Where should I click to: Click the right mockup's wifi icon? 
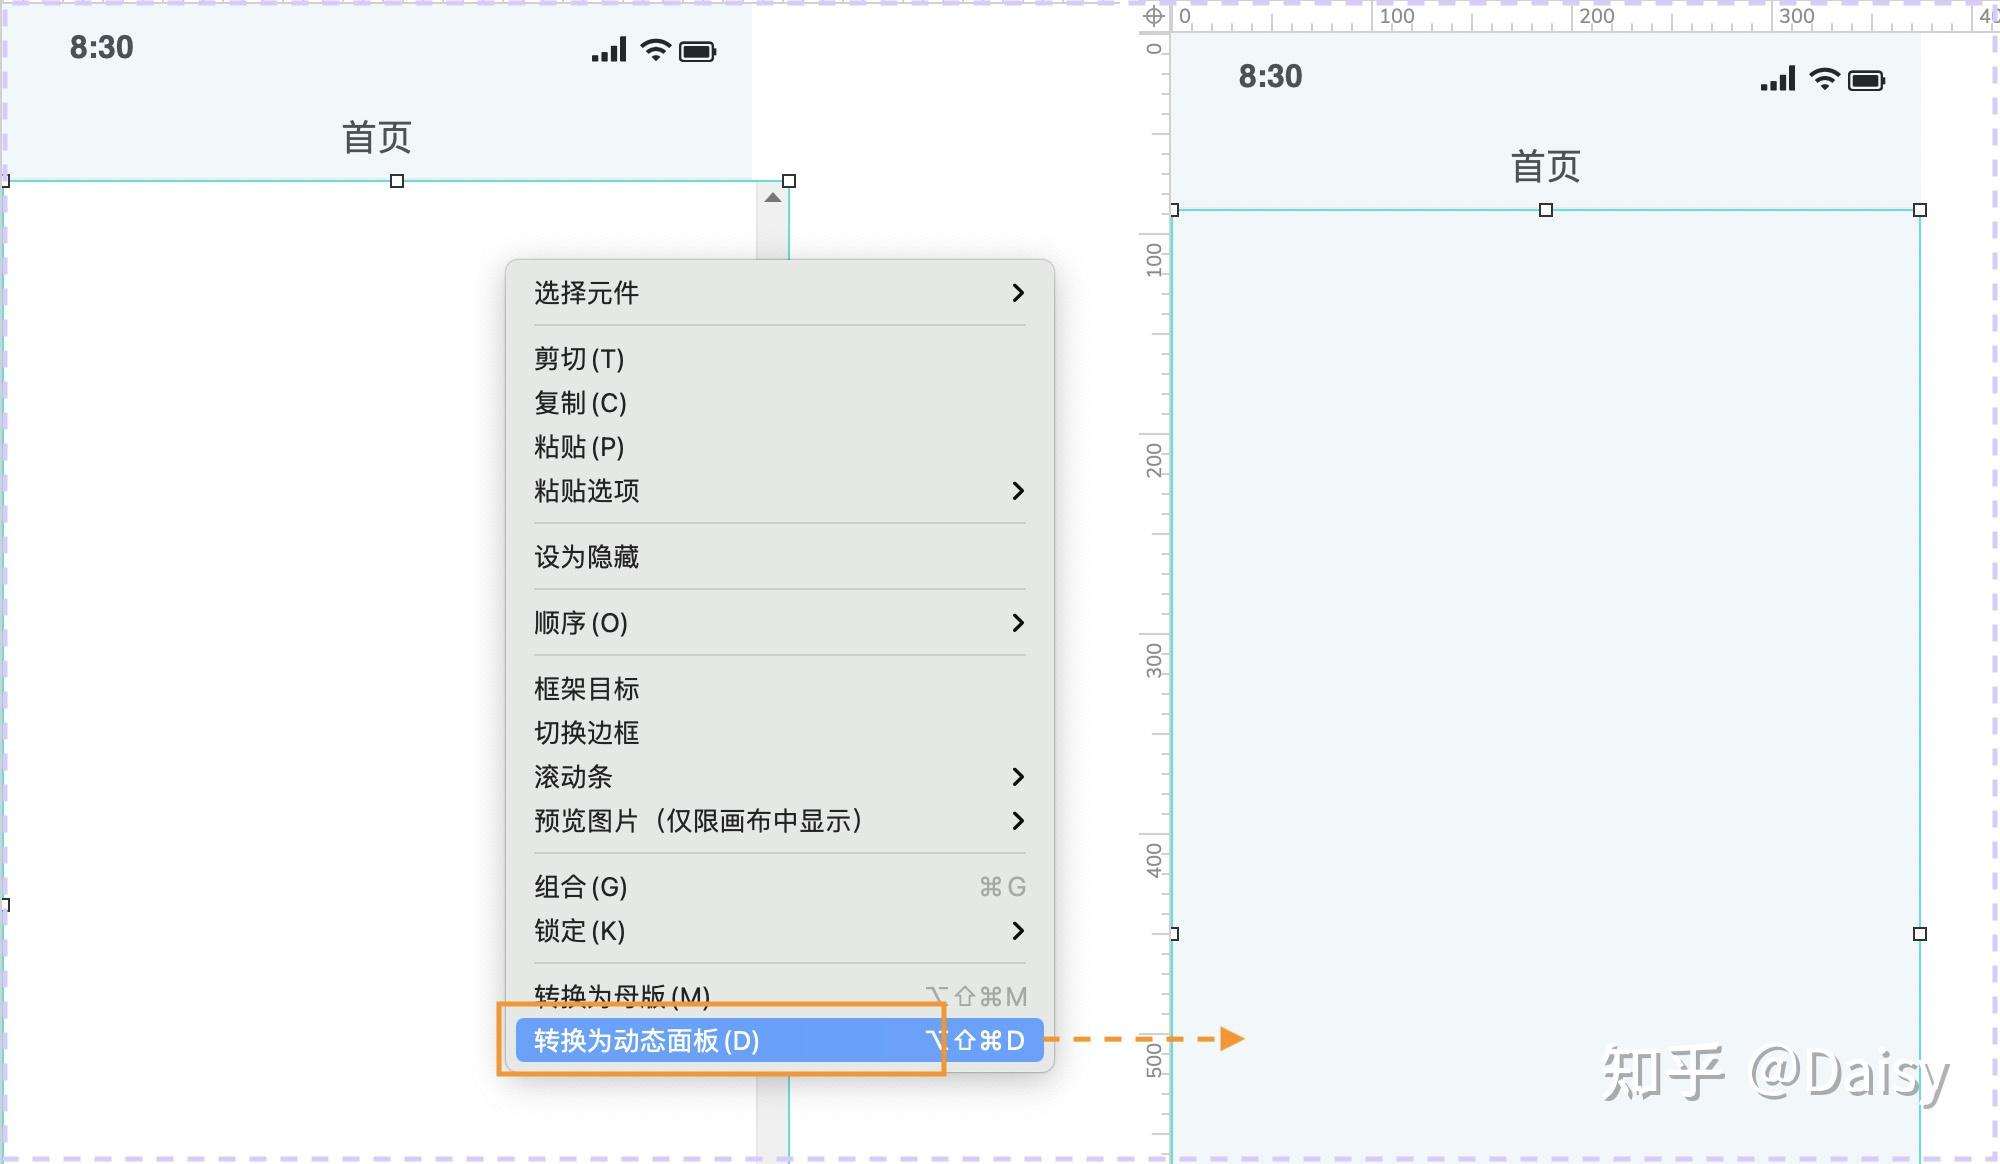click(x=1824, y=79)
